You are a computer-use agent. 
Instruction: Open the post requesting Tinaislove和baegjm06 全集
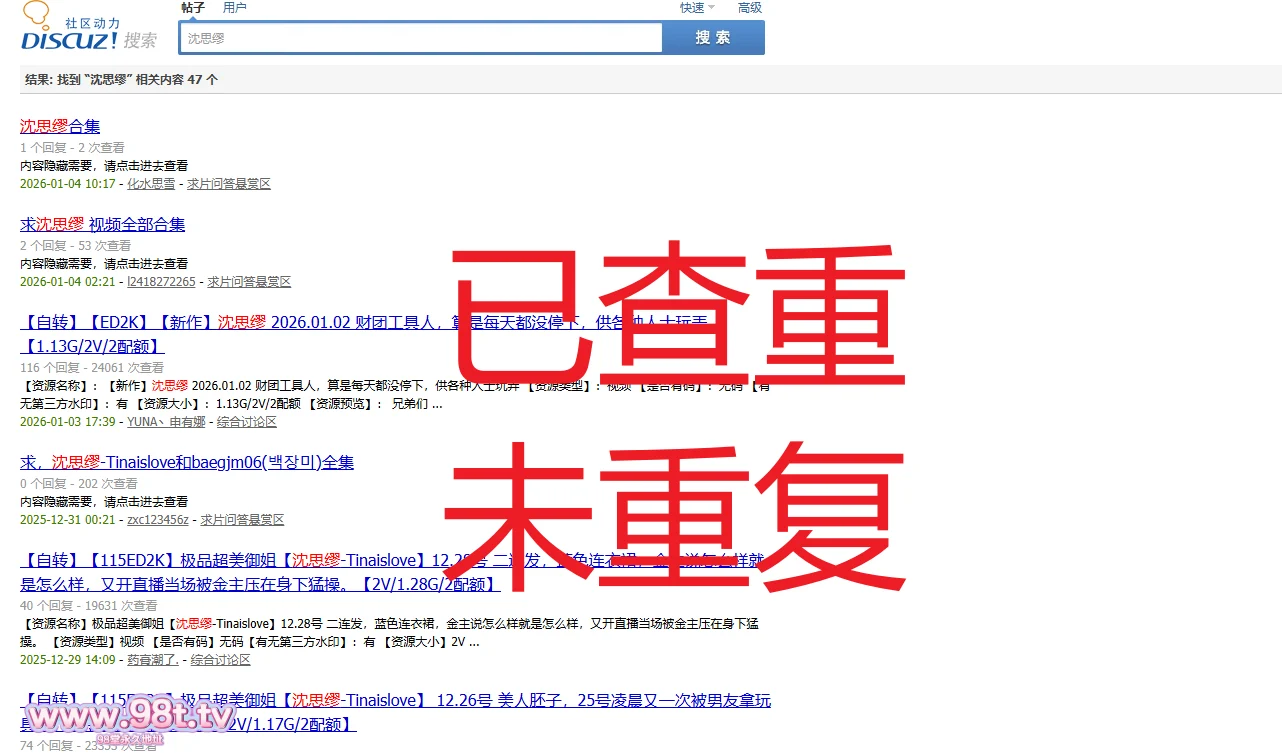187,462
